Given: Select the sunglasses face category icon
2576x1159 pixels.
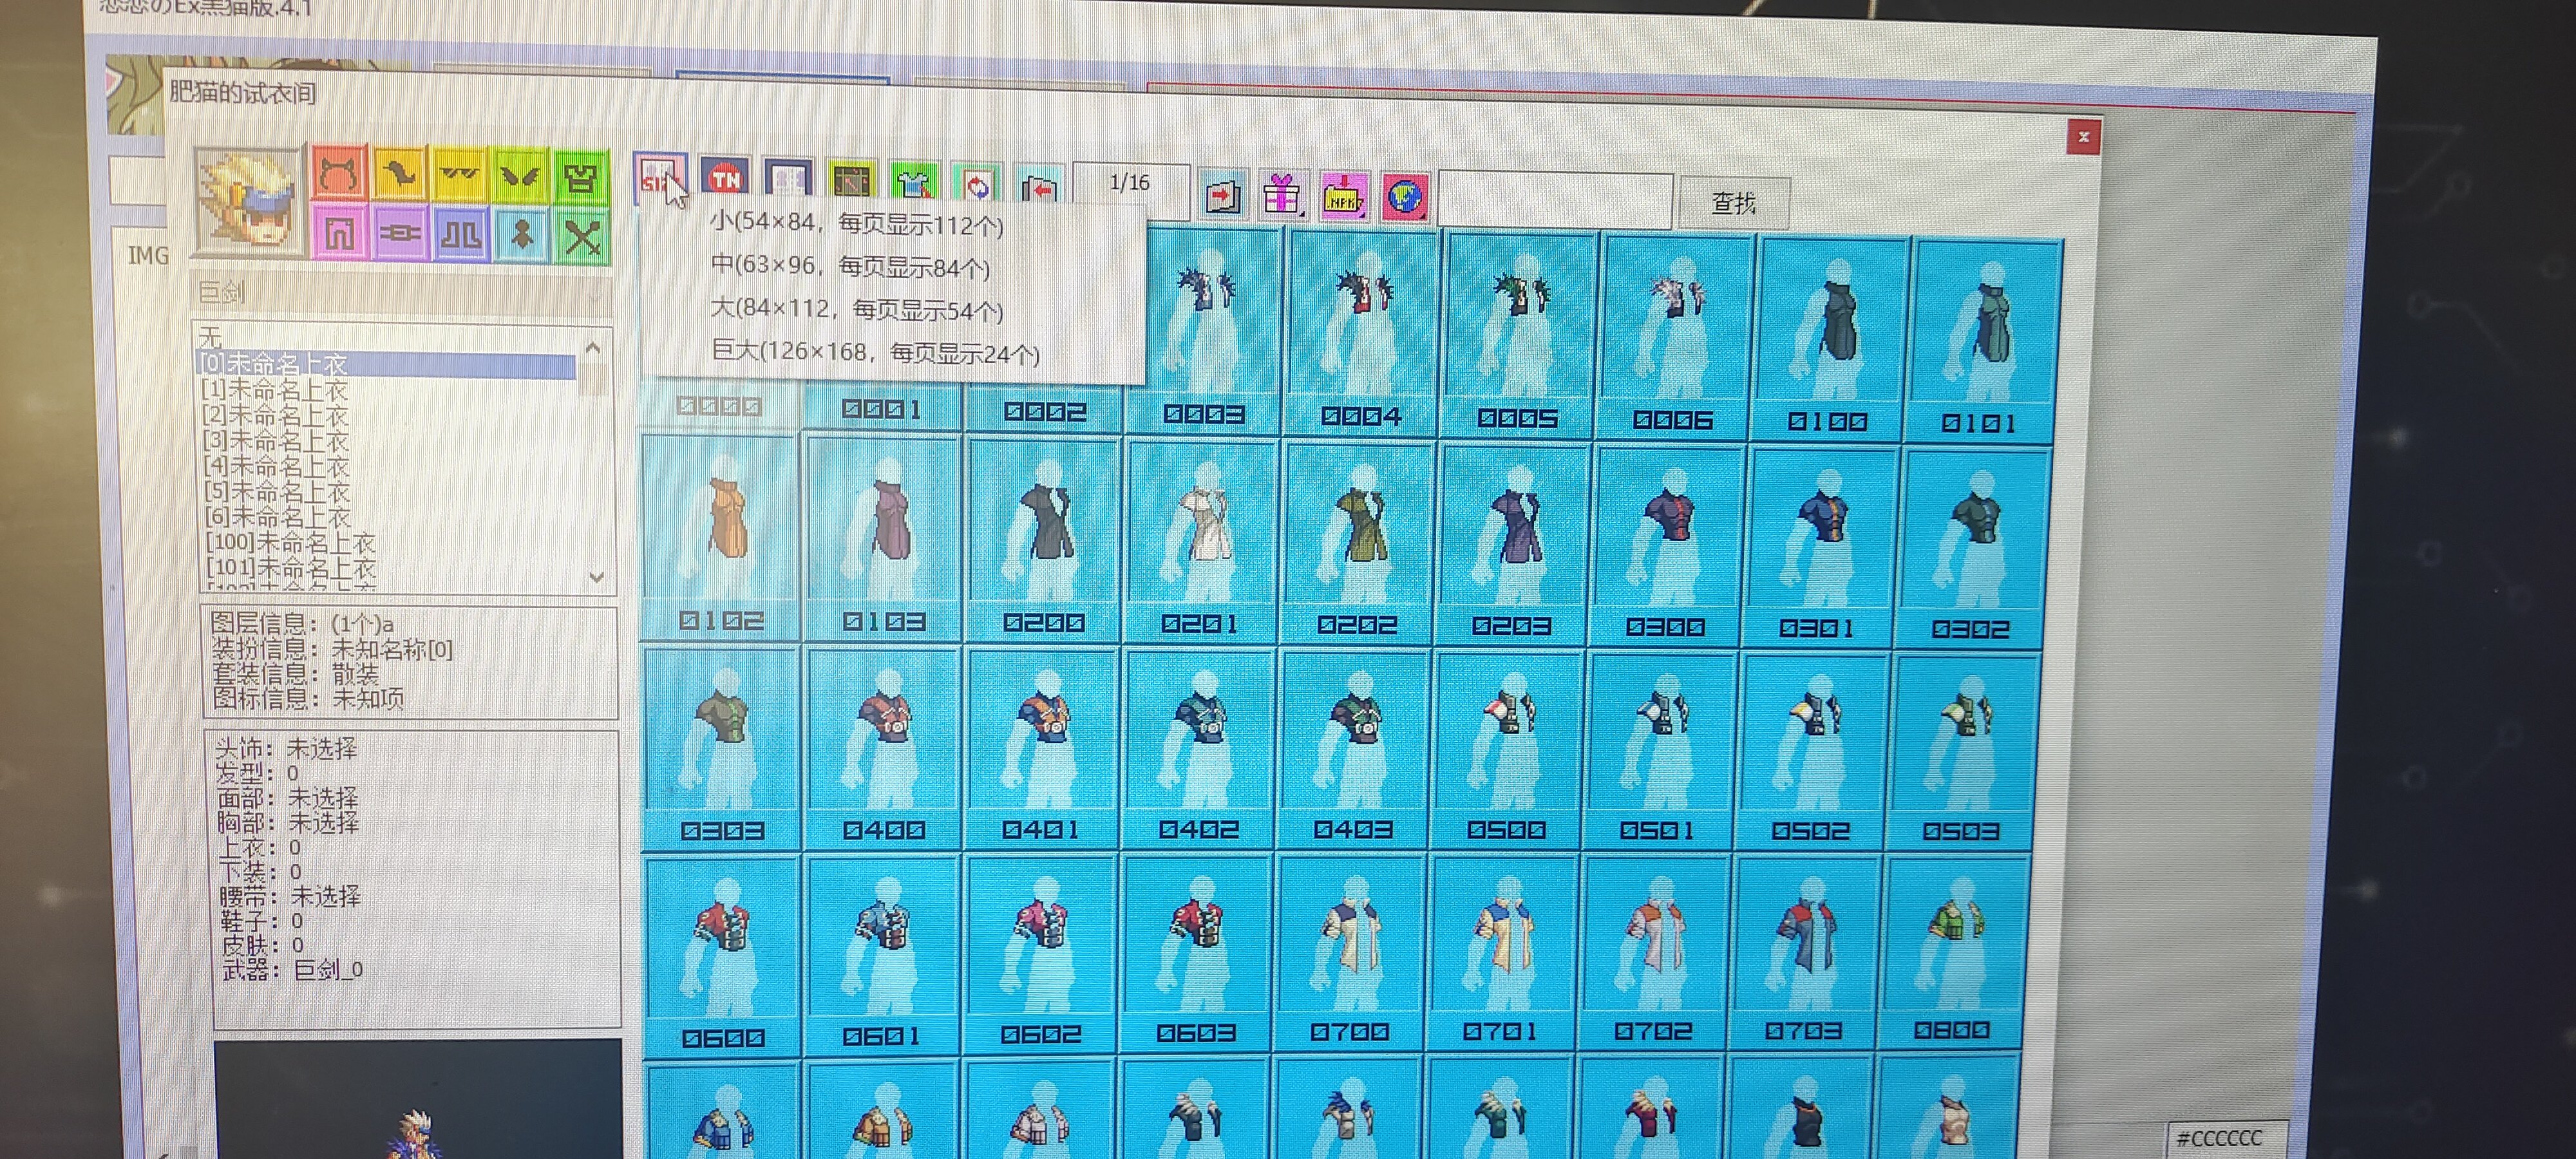Looking at the screenshot, I should point(459,175).
